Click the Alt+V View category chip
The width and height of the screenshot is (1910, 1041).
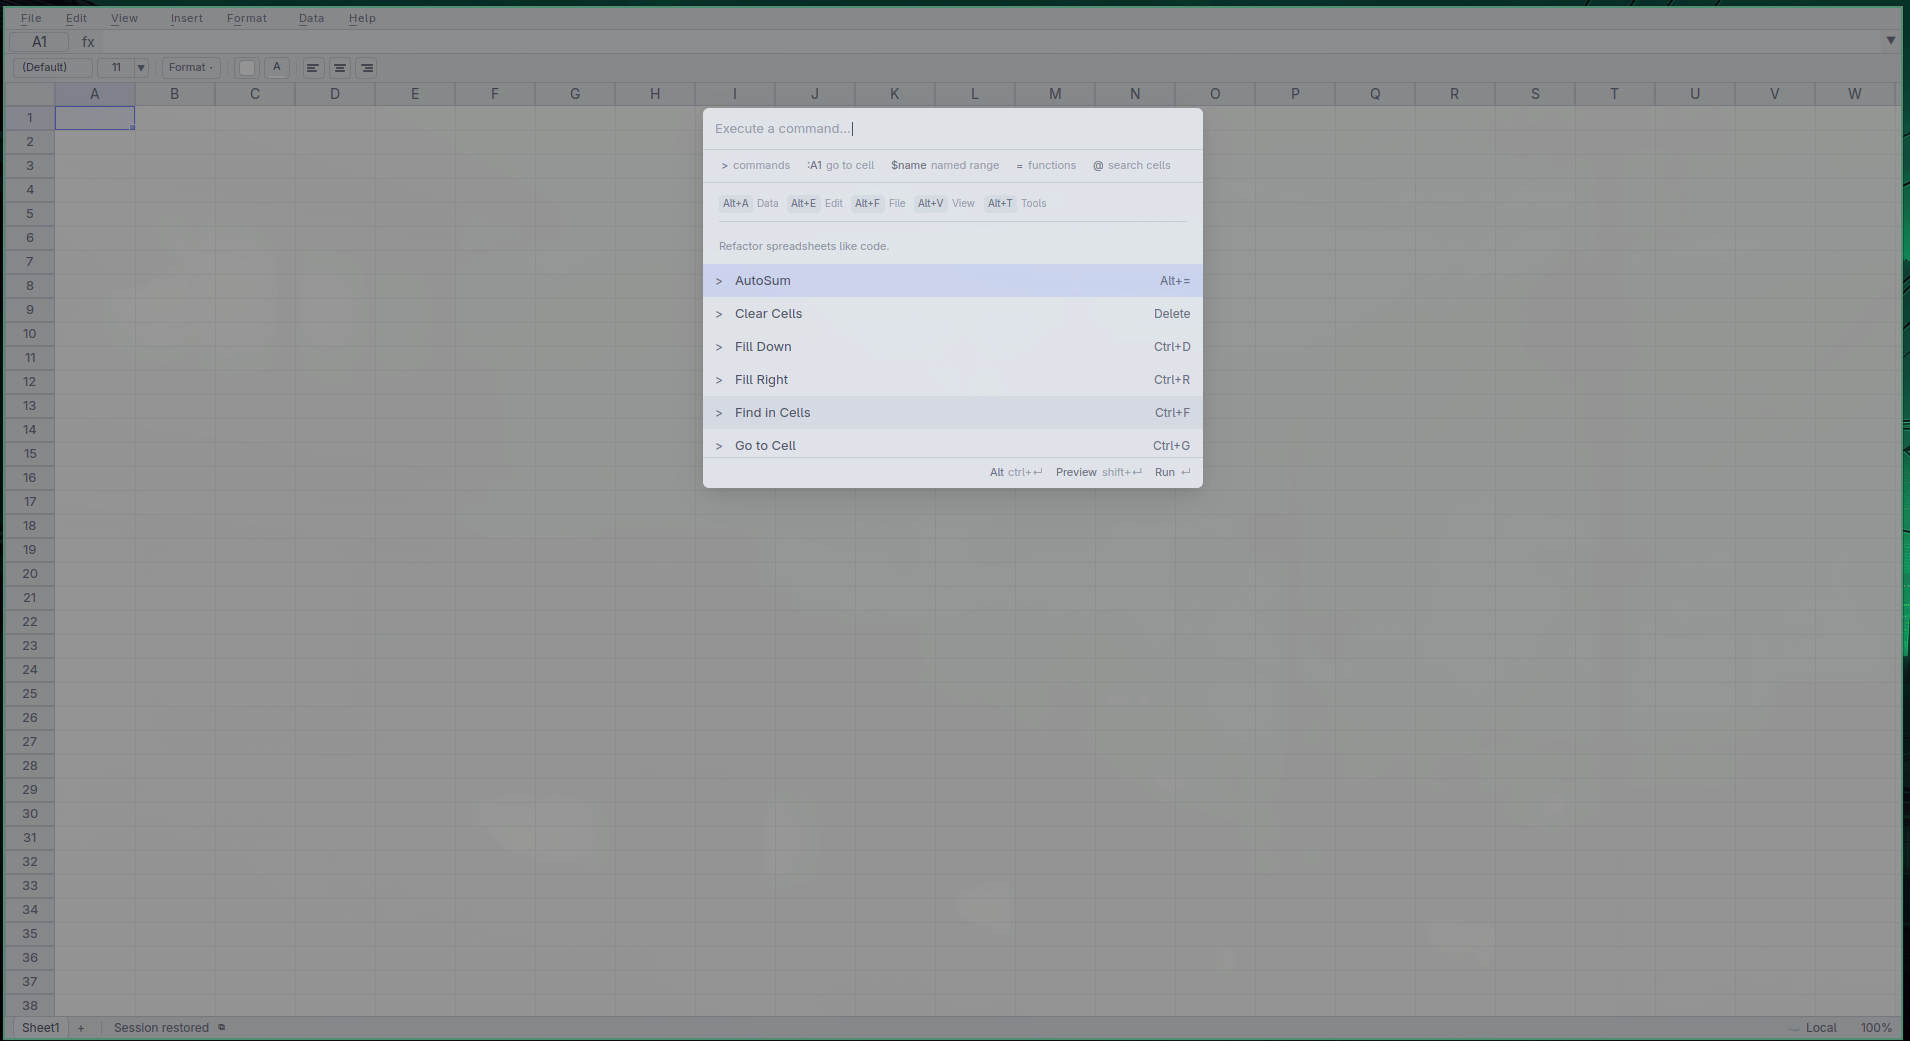(x=945, y=204)
